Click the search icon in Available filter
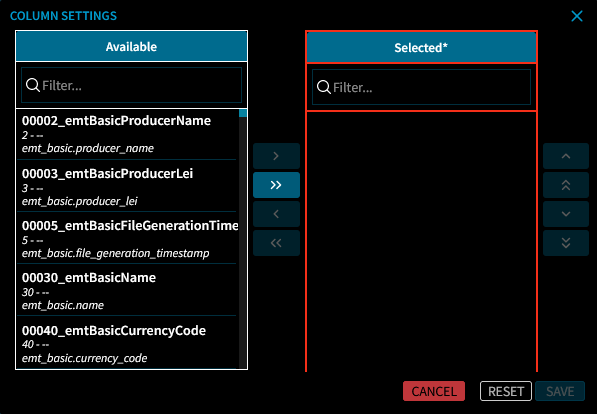Screen dimensions: 597x414 click(33, 85)
